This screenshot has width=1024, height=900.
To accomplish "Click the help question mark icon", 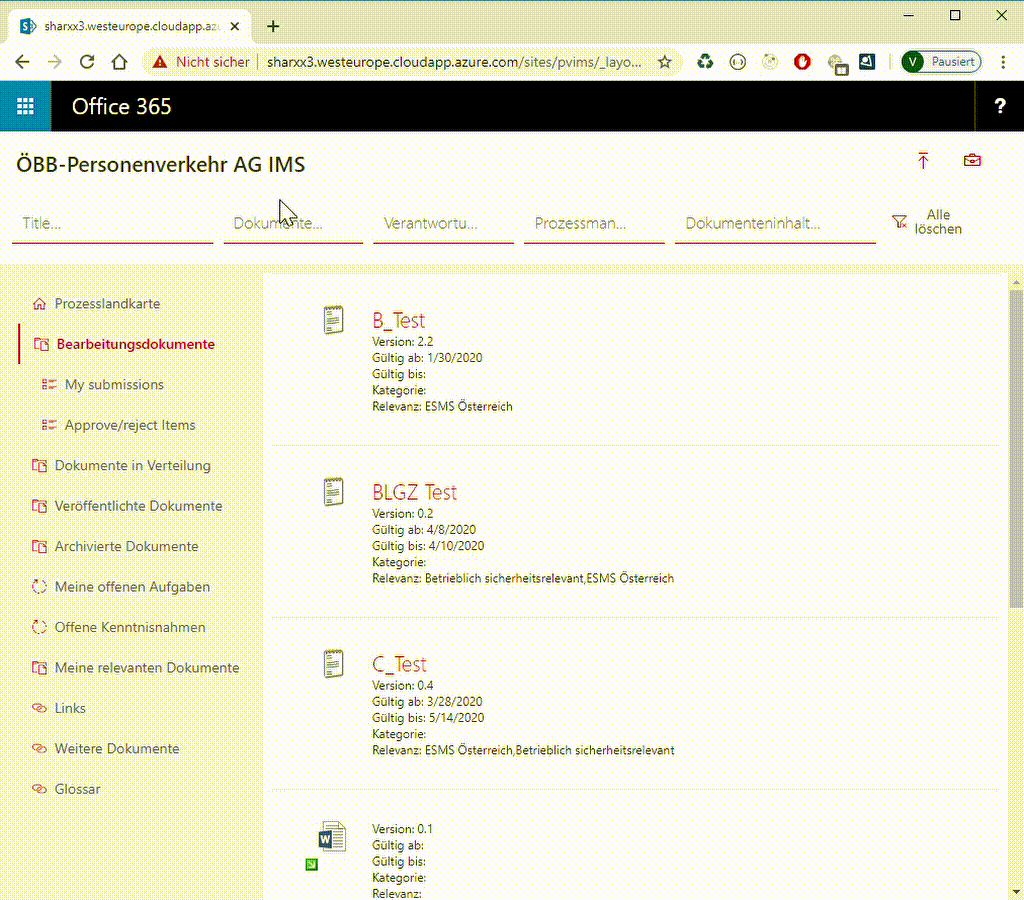I will 999,107.
